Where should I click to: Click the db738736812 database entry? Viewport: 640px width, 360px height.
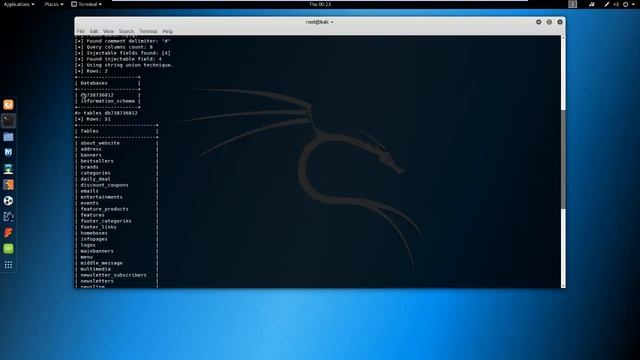click(x=97, y=95)
